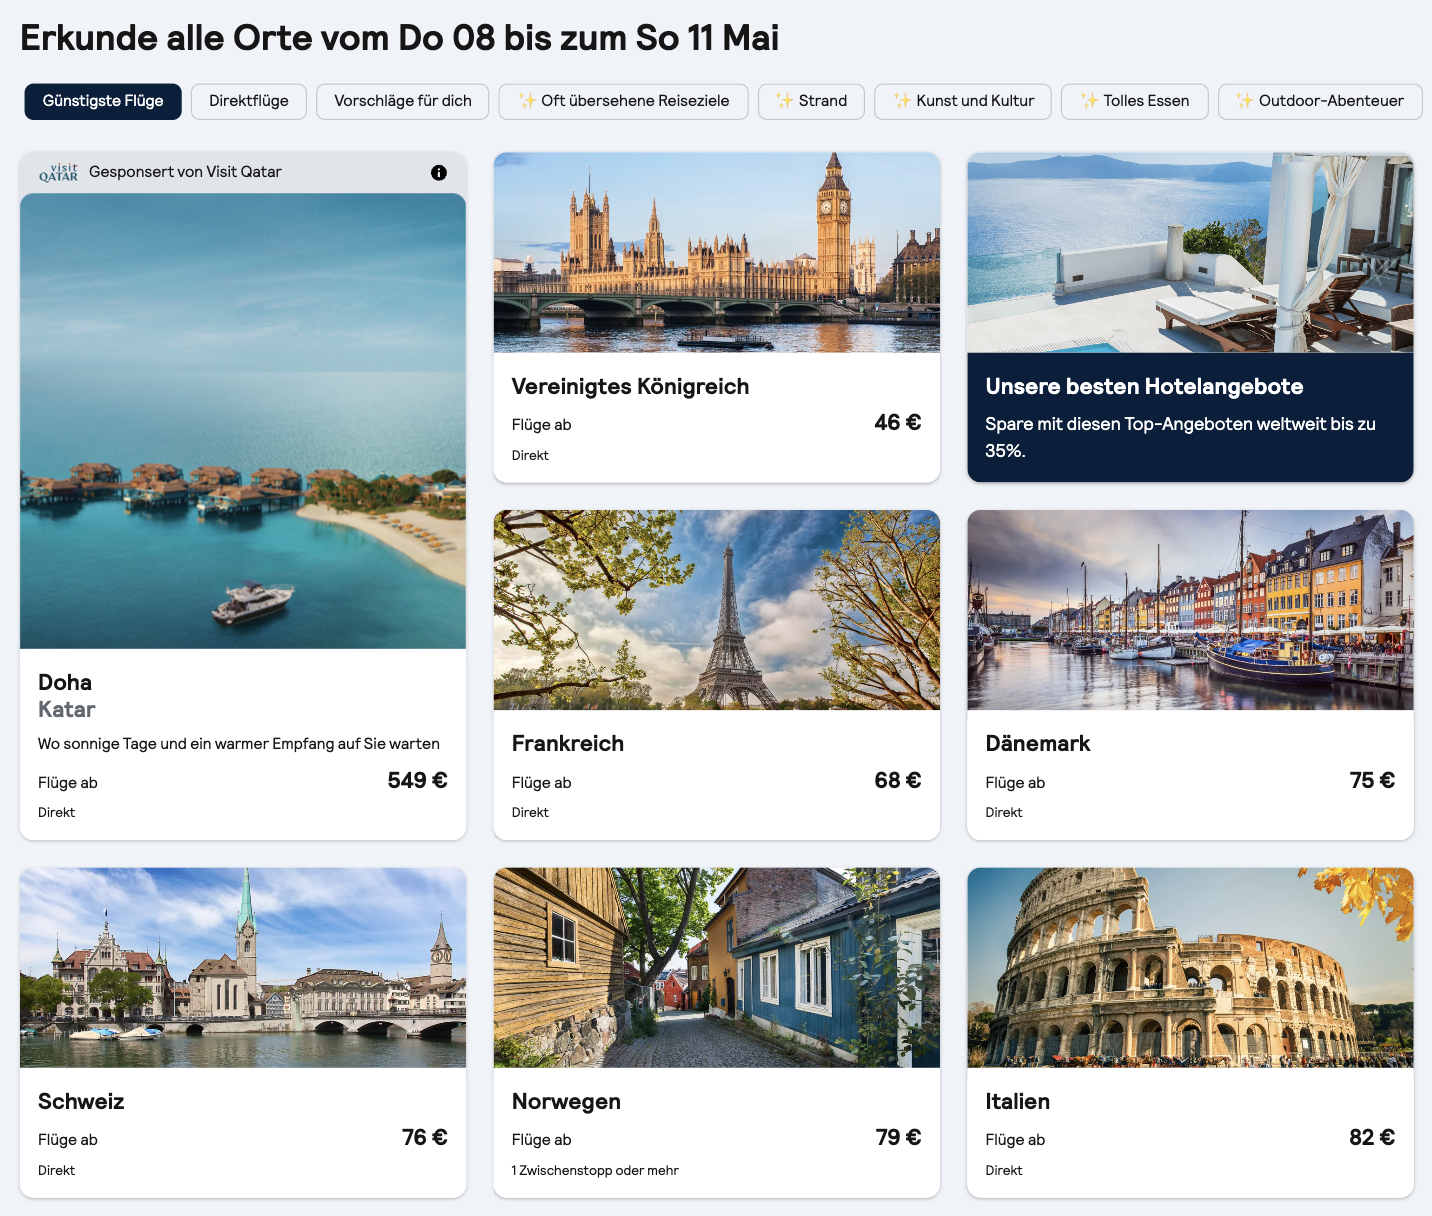This screenshot has width=1432, height=1216.
Task: Select the Strand filter chip
Action: point(811,101)
